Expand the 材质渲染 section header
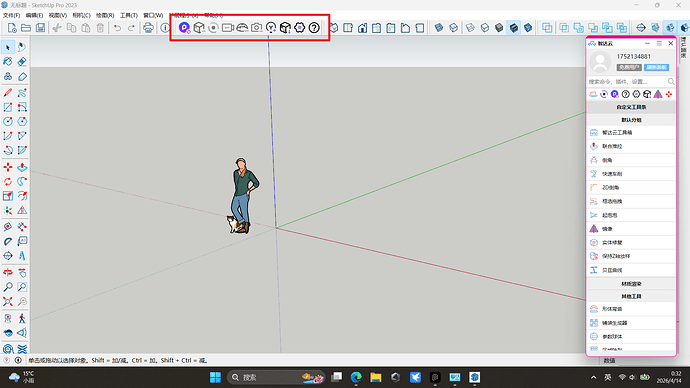690x388 pixels. (x=631, y=284)
